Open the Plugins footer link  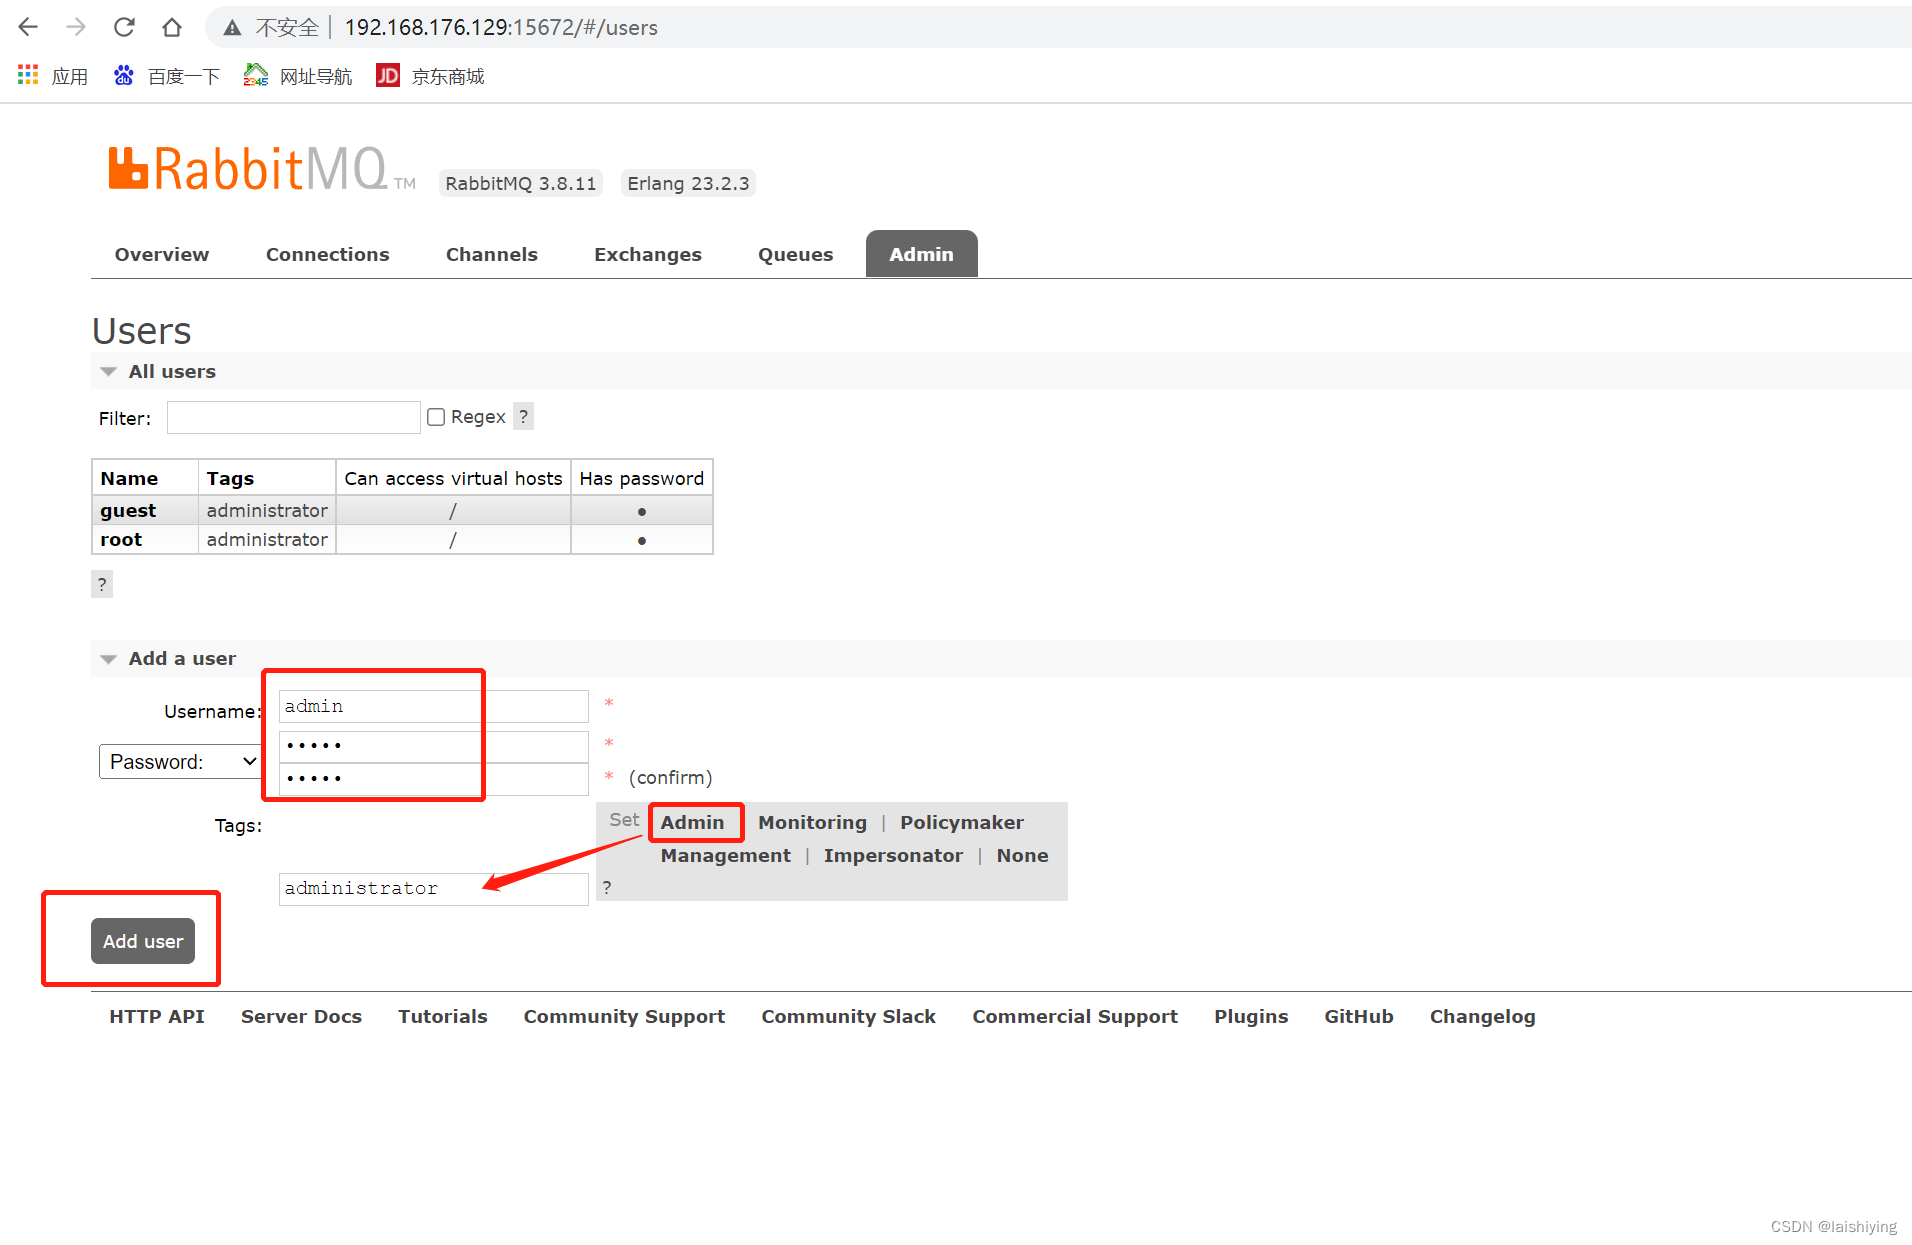pos(1251,1016)
